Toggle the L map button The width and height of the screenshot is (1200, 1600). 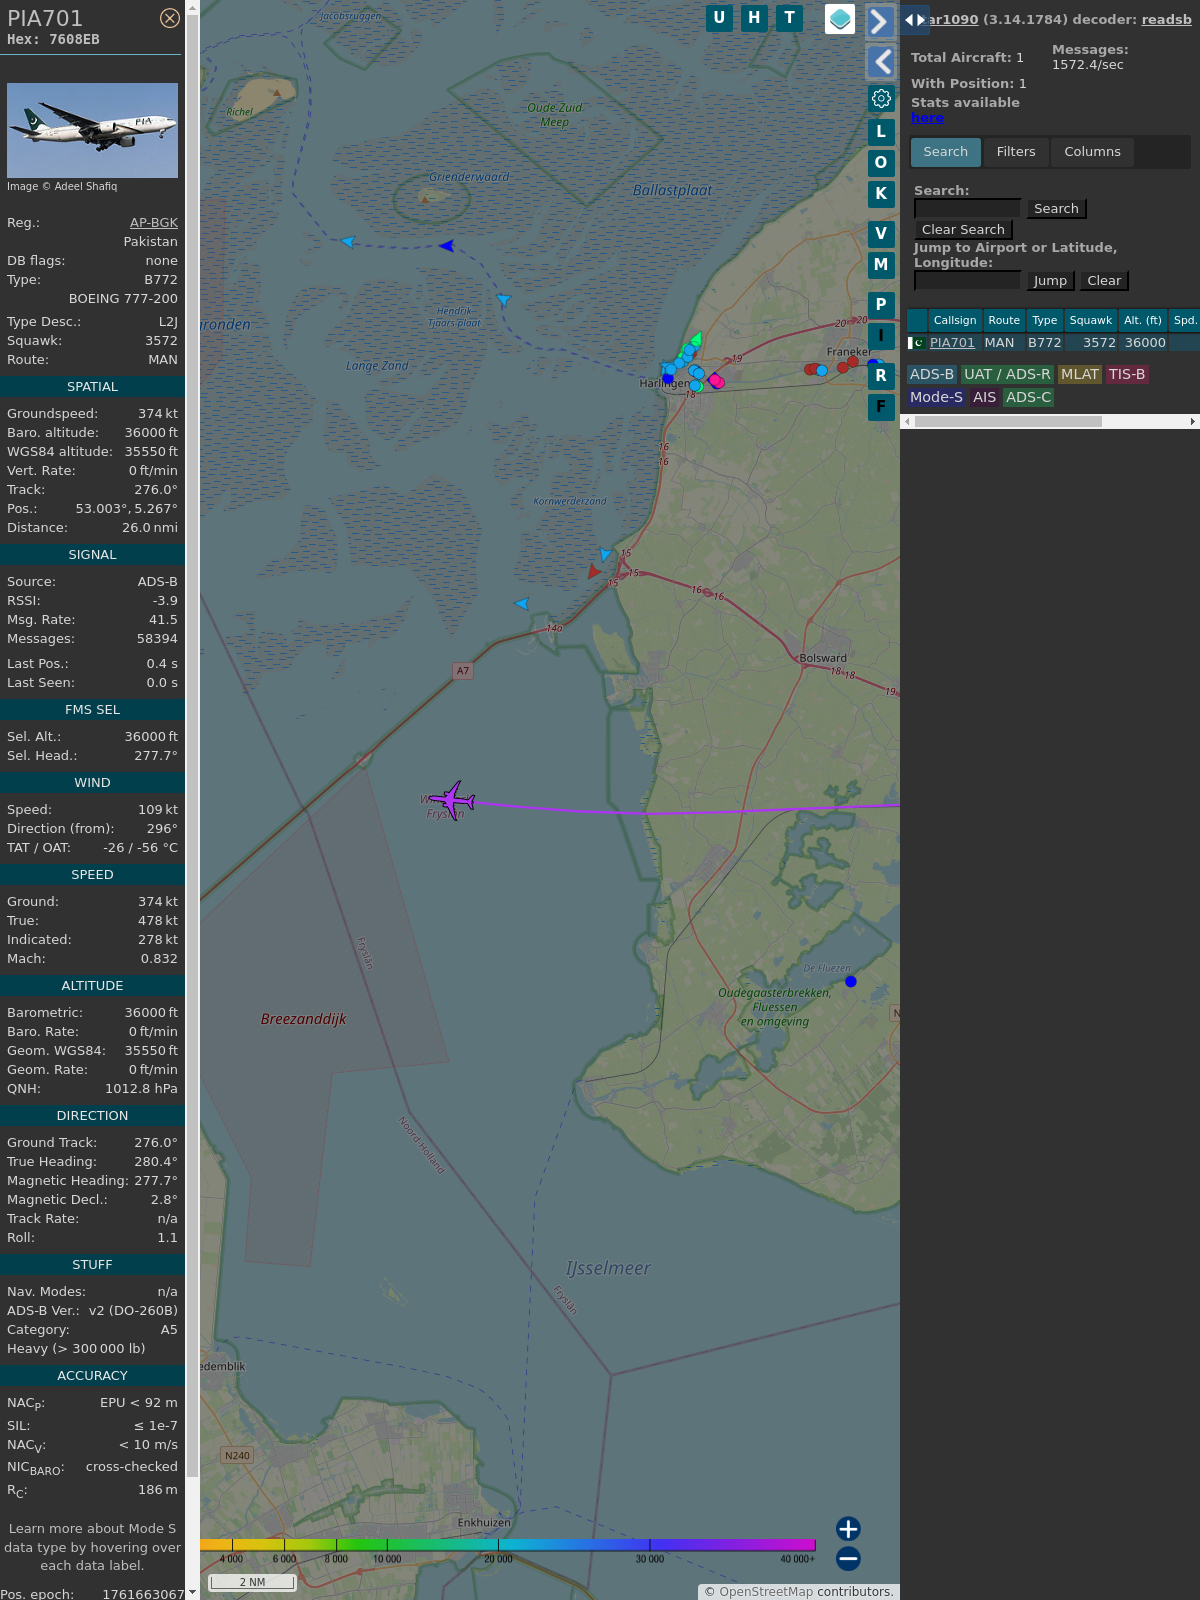(881, 131)
